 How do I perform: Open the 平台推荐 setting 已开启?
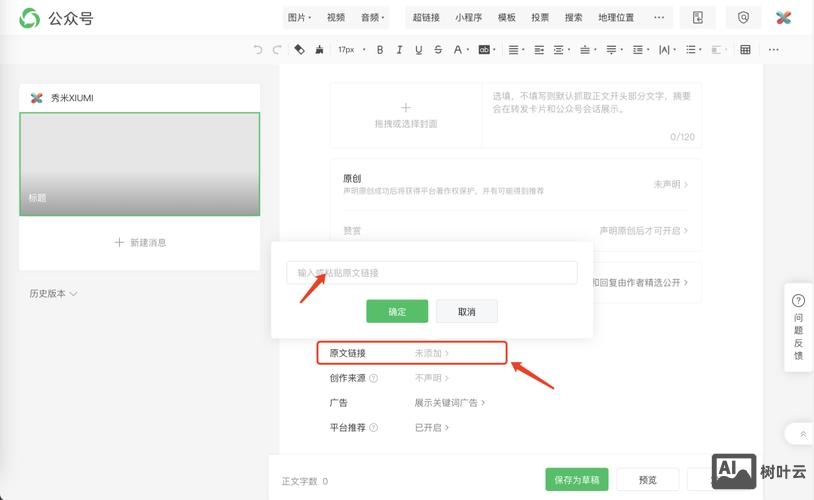click(431, 427)
